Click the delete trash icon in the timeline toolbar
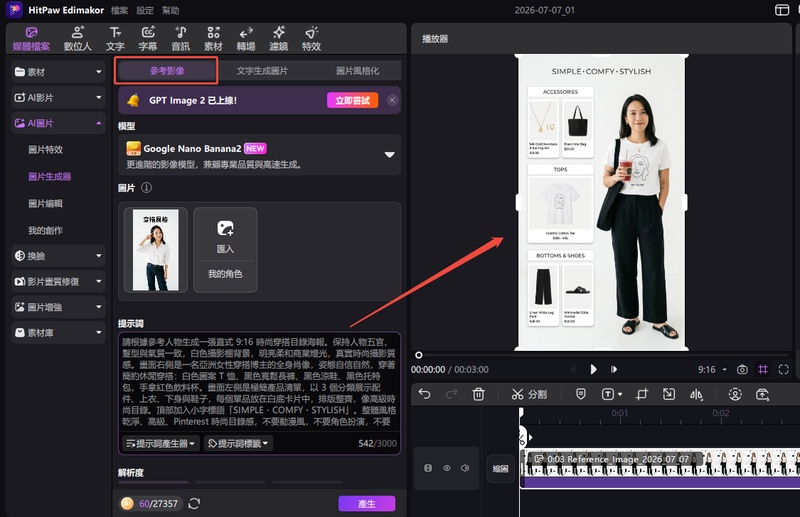 tap(478, 394)
